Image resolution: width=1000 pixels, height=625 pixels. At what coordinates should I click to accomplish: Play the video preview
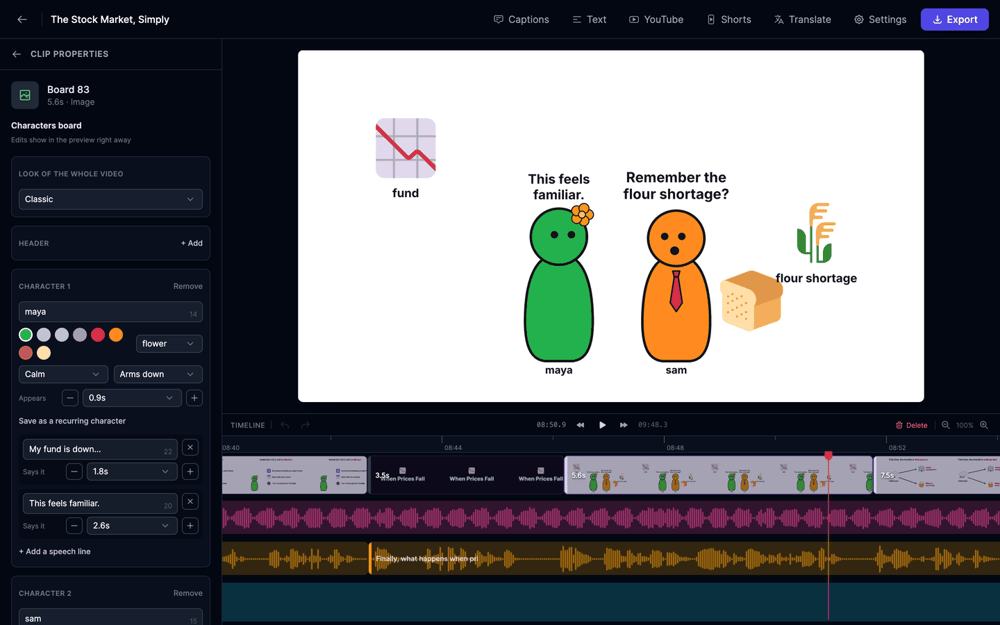click(x=602, y=425)
